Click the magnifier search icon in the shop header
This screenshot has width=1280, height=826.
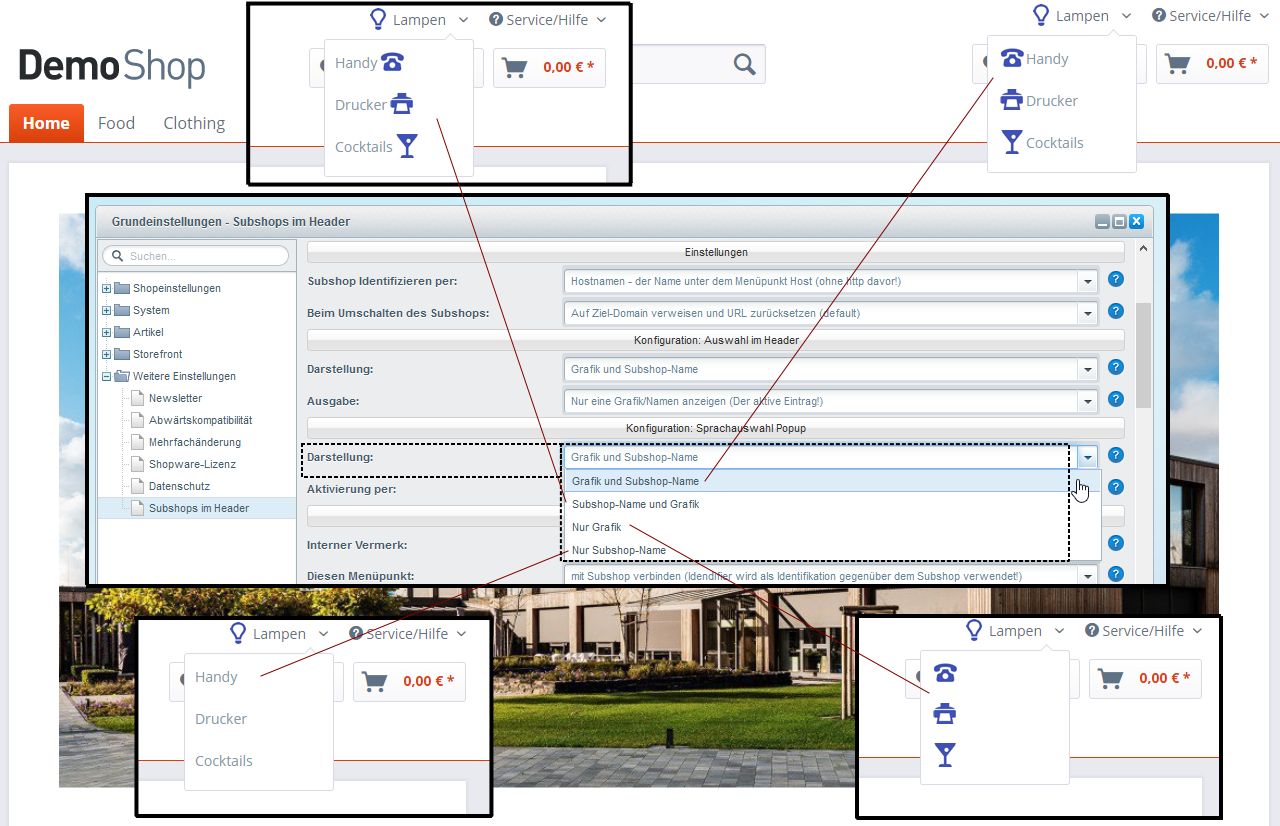(745, 65)
